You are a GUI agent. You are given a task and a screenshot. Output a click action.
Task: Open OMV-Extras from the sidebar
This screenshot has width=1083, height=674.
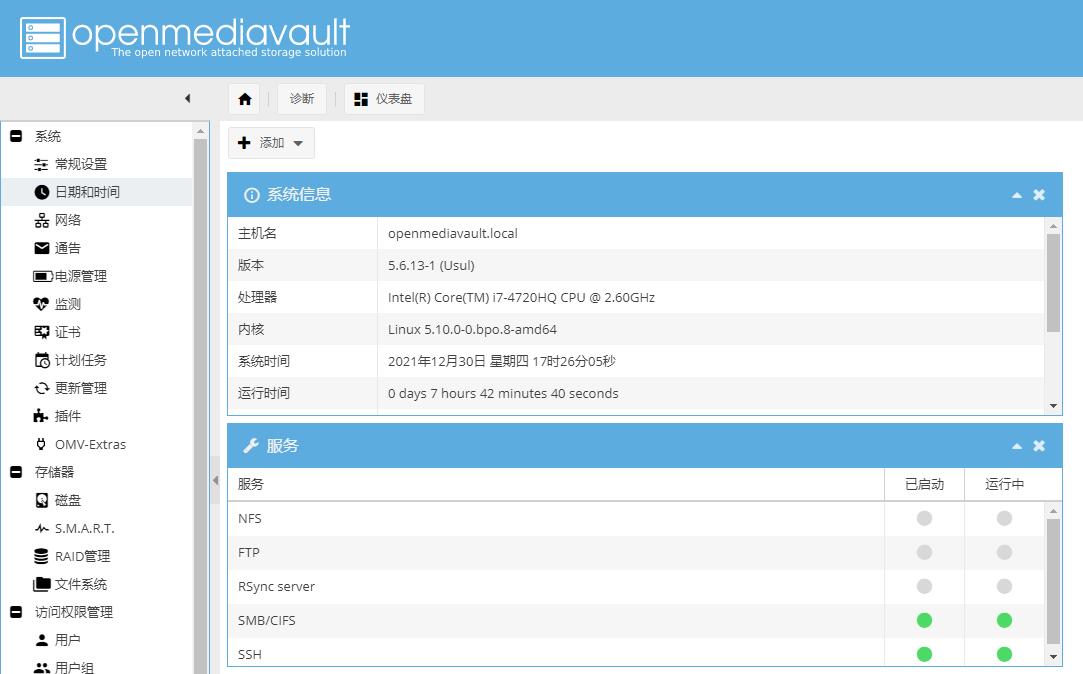click(90, 444)
